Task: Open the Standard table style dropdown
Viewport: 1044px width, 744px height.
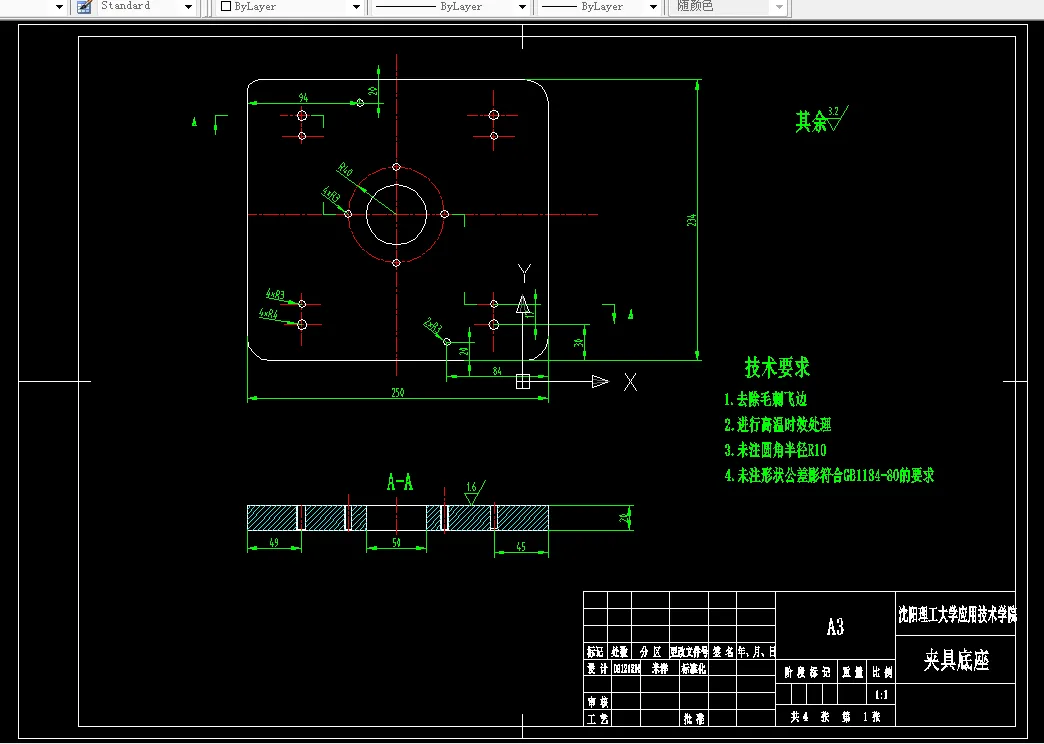Action: point(188,7)
